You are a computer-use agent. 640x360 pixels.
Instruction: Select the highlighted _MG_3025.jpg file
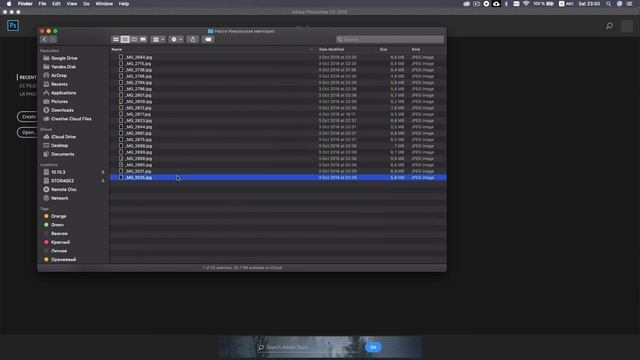tap(278, 178)
